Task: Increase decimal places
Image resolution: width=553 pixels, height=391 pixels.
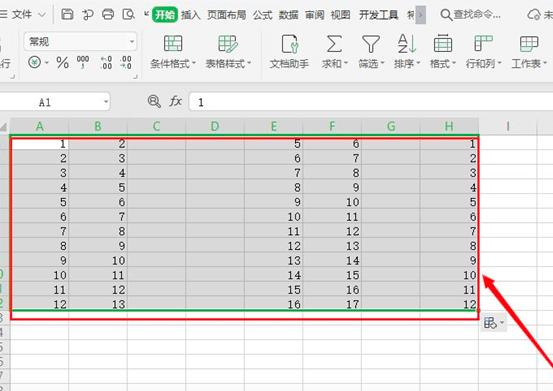Action: tap(106, 62)
